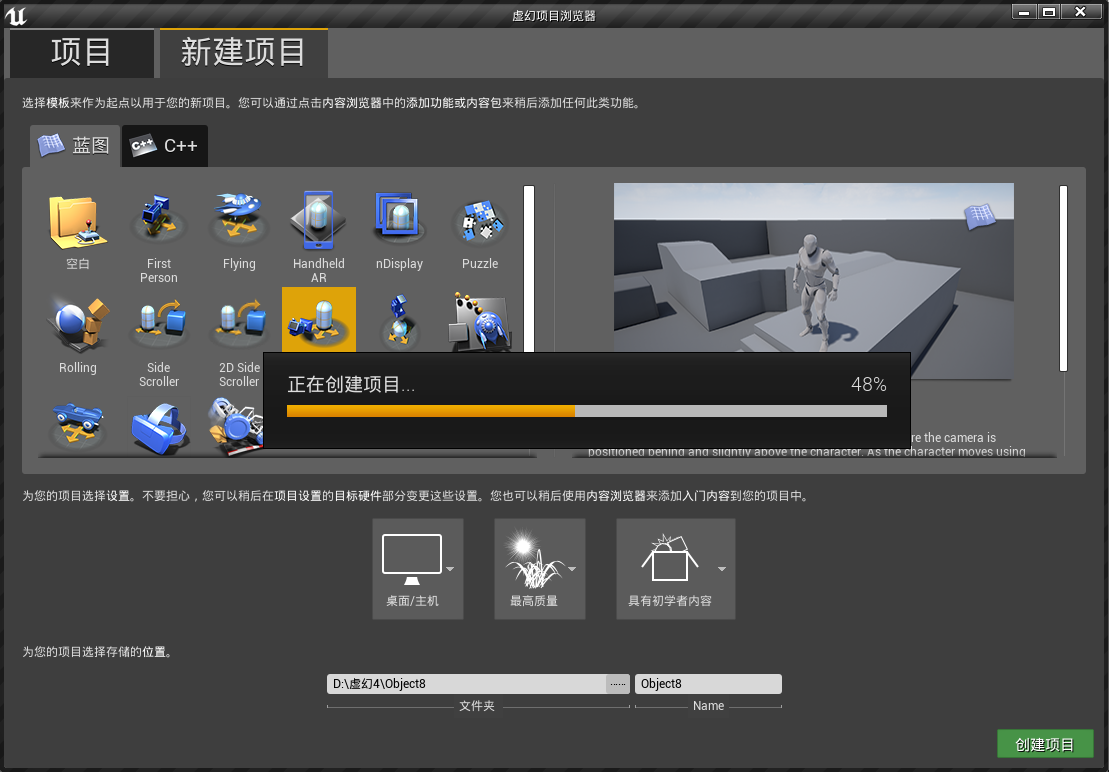The image size is (1109, 772).
Task: Open the 具有初学者内容 starter content dropdown
Action: pos(675,568)
